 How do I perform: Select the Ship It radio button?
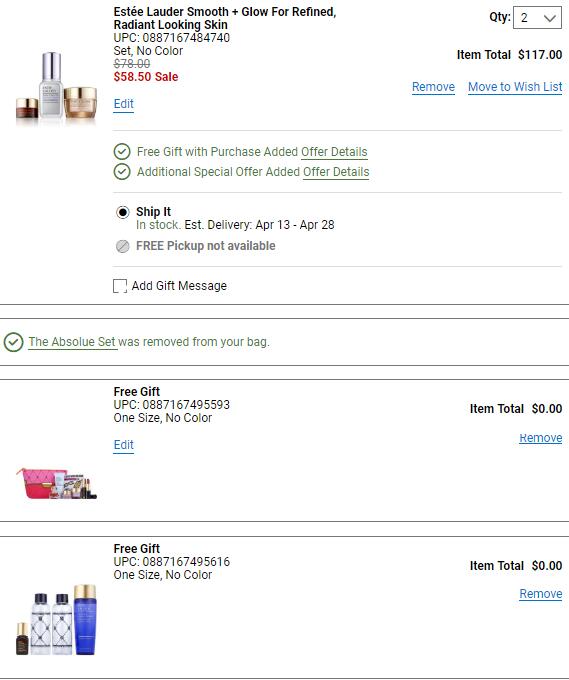(x=123, y=212)
